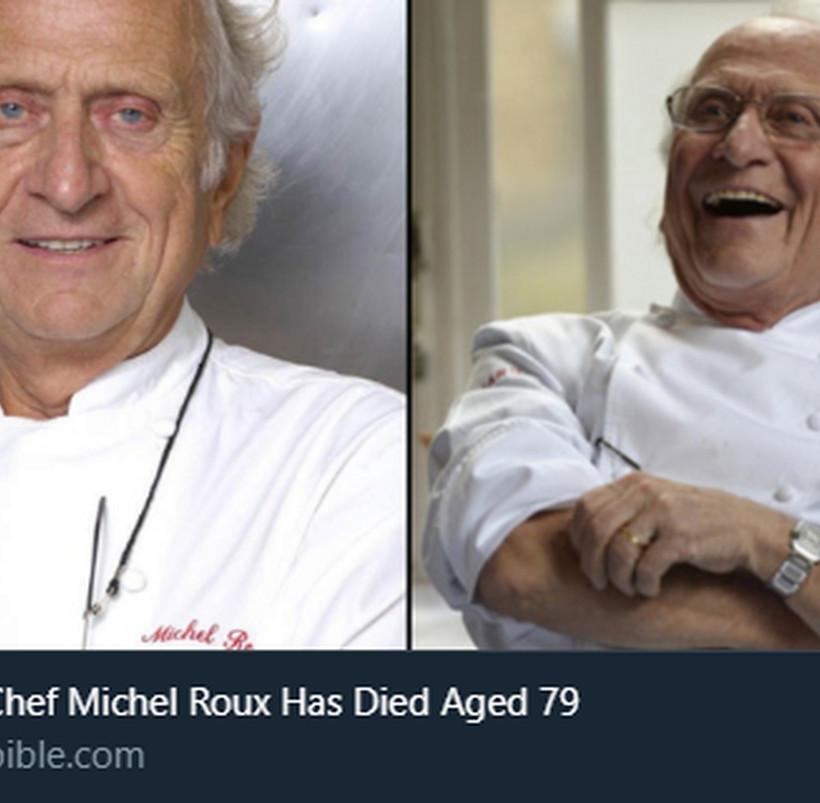
Task: Click the word 'Roux' in the headline
Action: click(229, 702)
